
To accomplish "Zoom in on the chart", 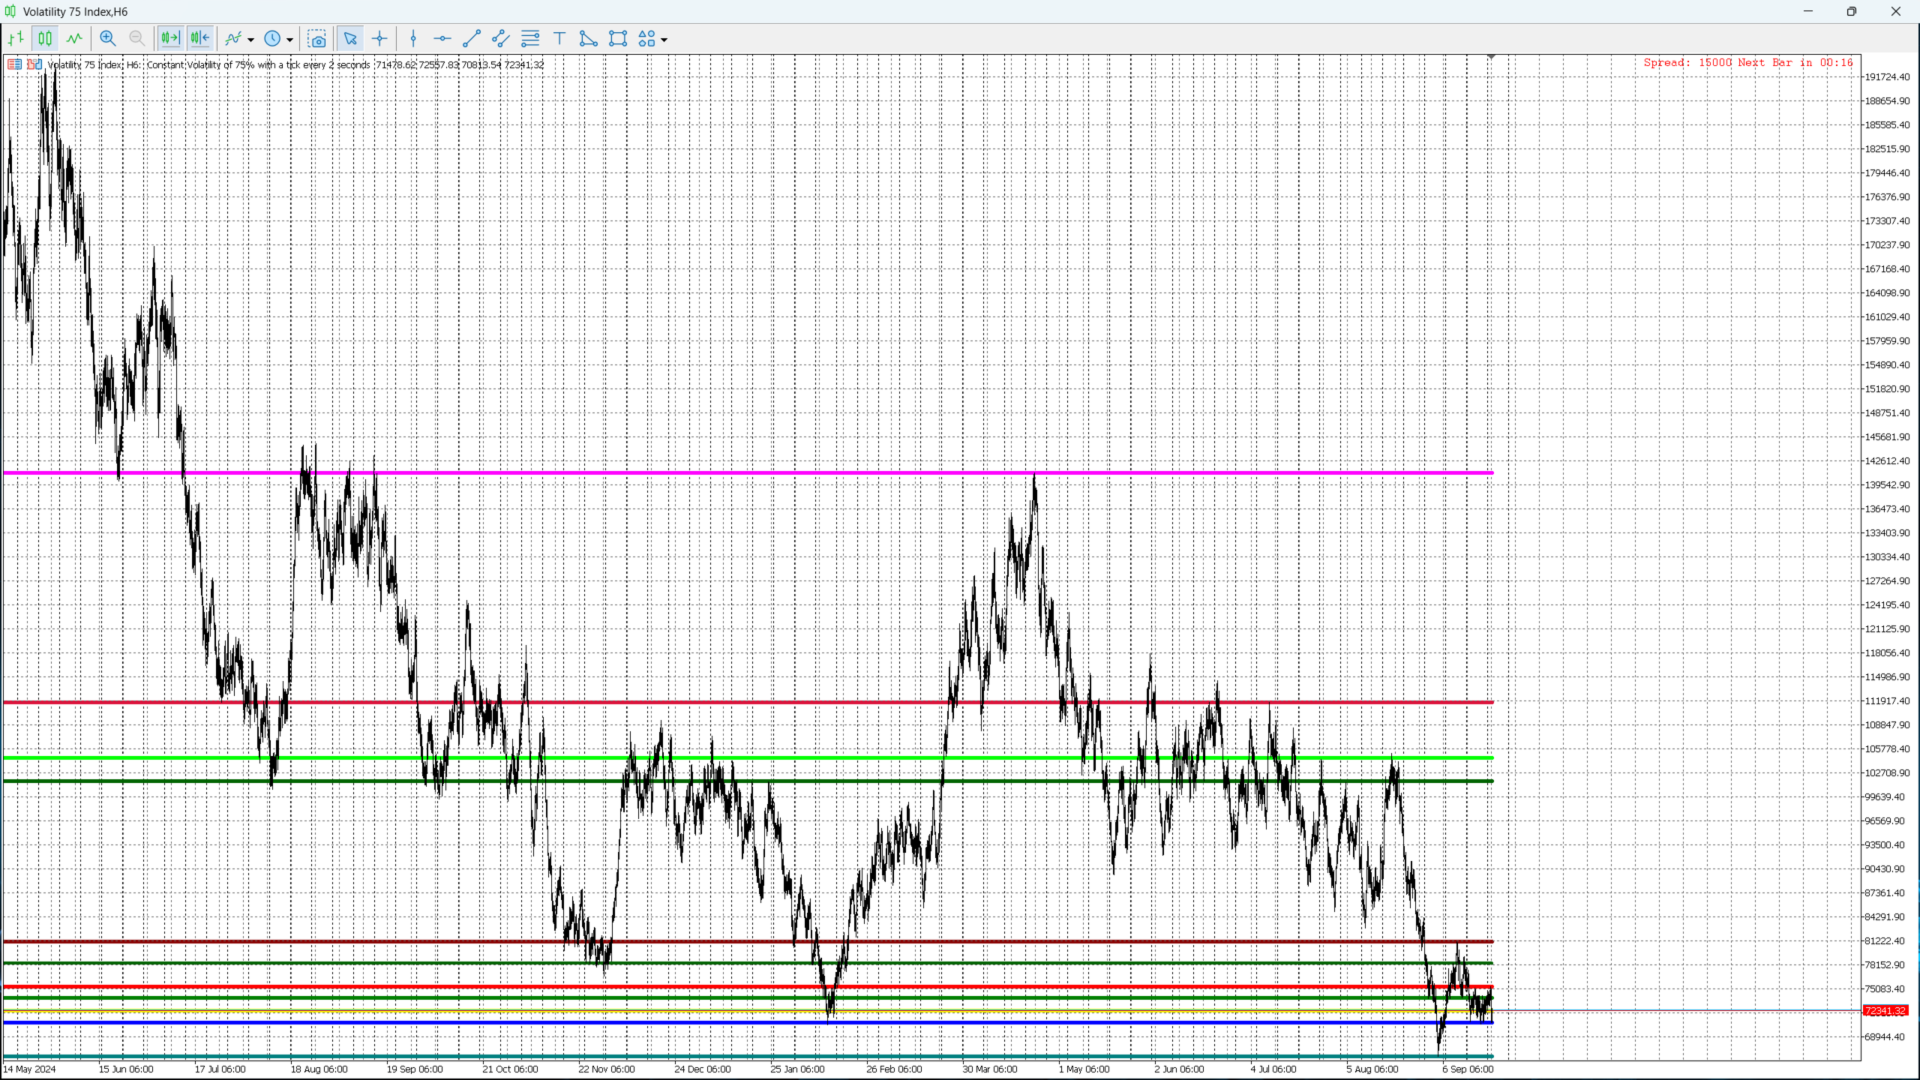I will pos(108,39).
